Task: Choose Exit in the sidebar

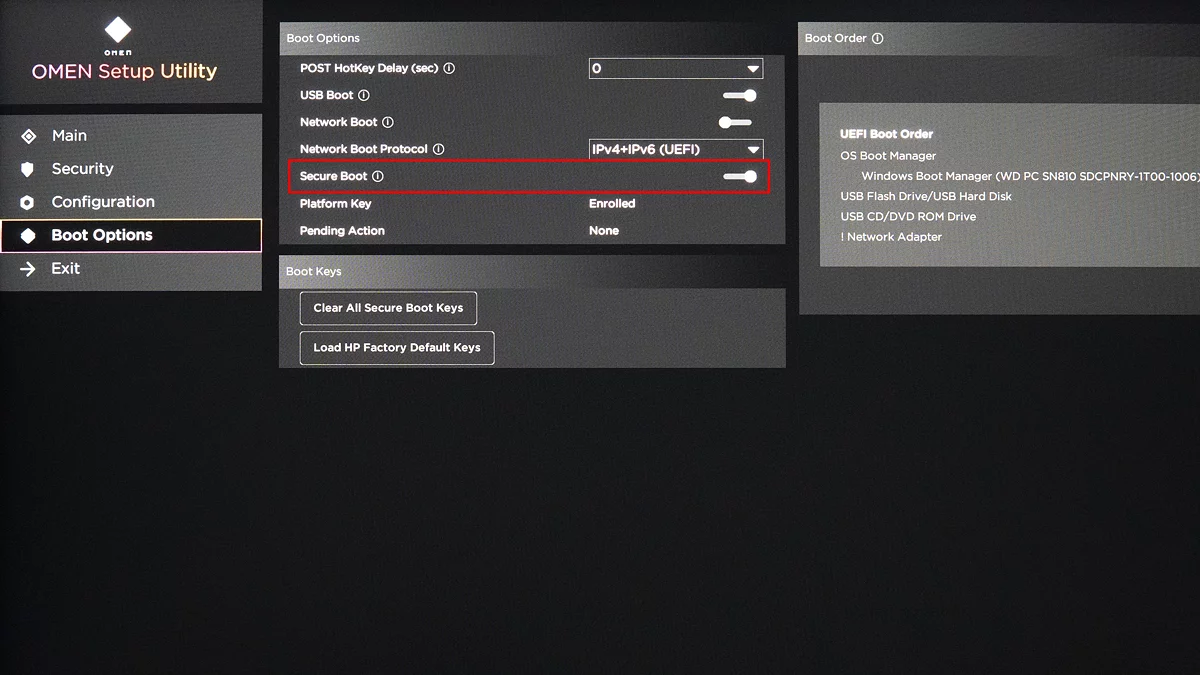Action: (x=65, y=268)
